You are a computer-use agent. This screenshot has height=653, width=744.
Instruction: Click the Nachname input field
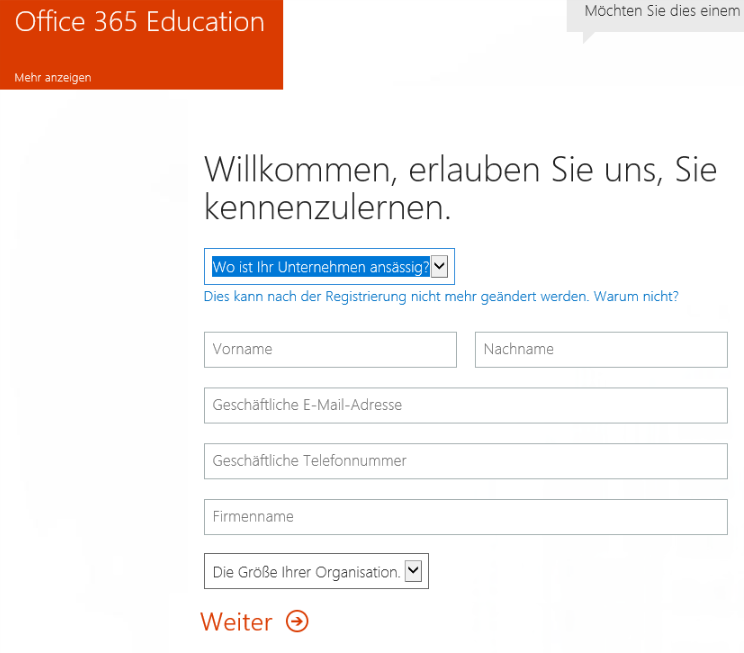601,350
